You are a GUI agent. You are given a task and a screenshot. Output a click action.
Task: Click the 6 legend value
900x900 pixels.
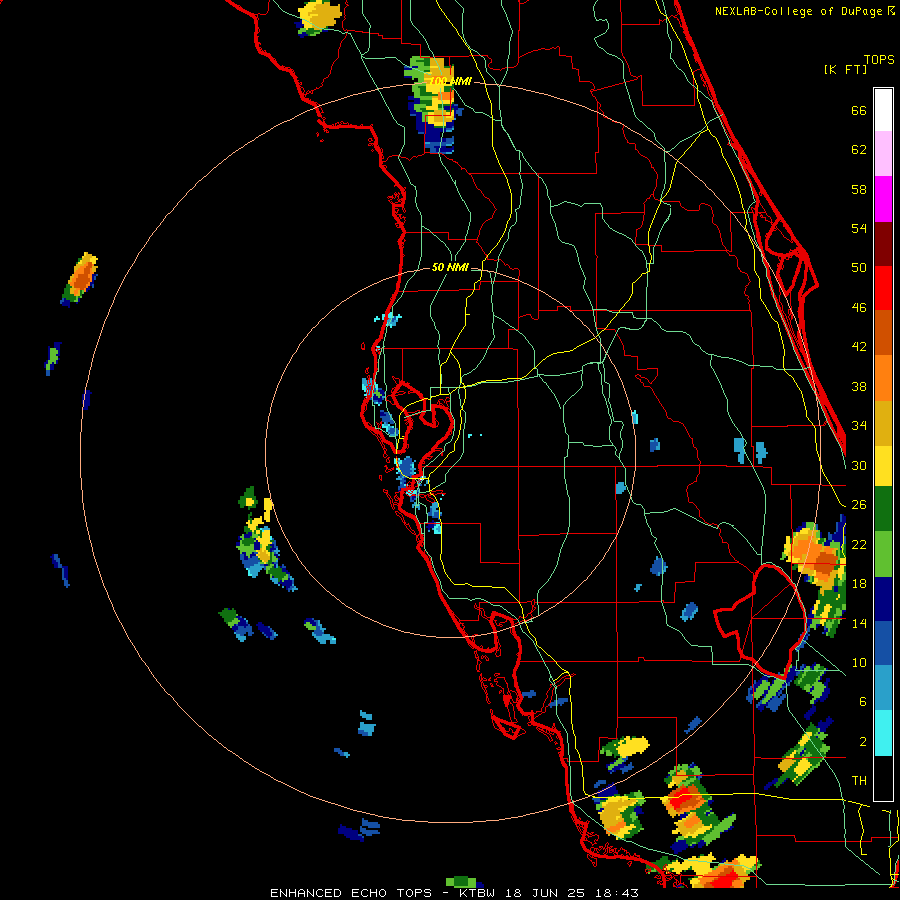click(x=863, y=701)
